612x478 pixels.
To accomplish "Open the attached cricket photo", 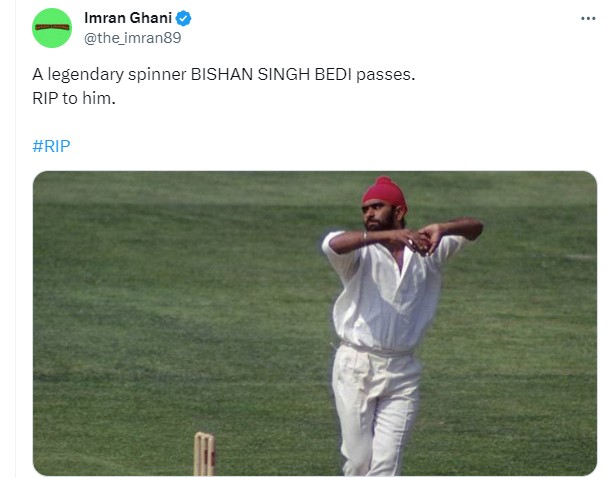I will 314,322.
